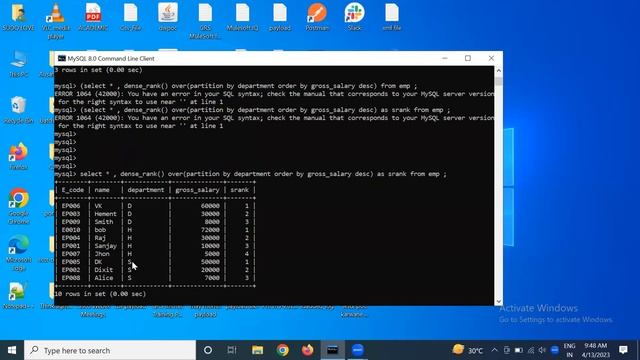Click the name Dixit in results
This screenshot has height=360, width=640.
104,270
